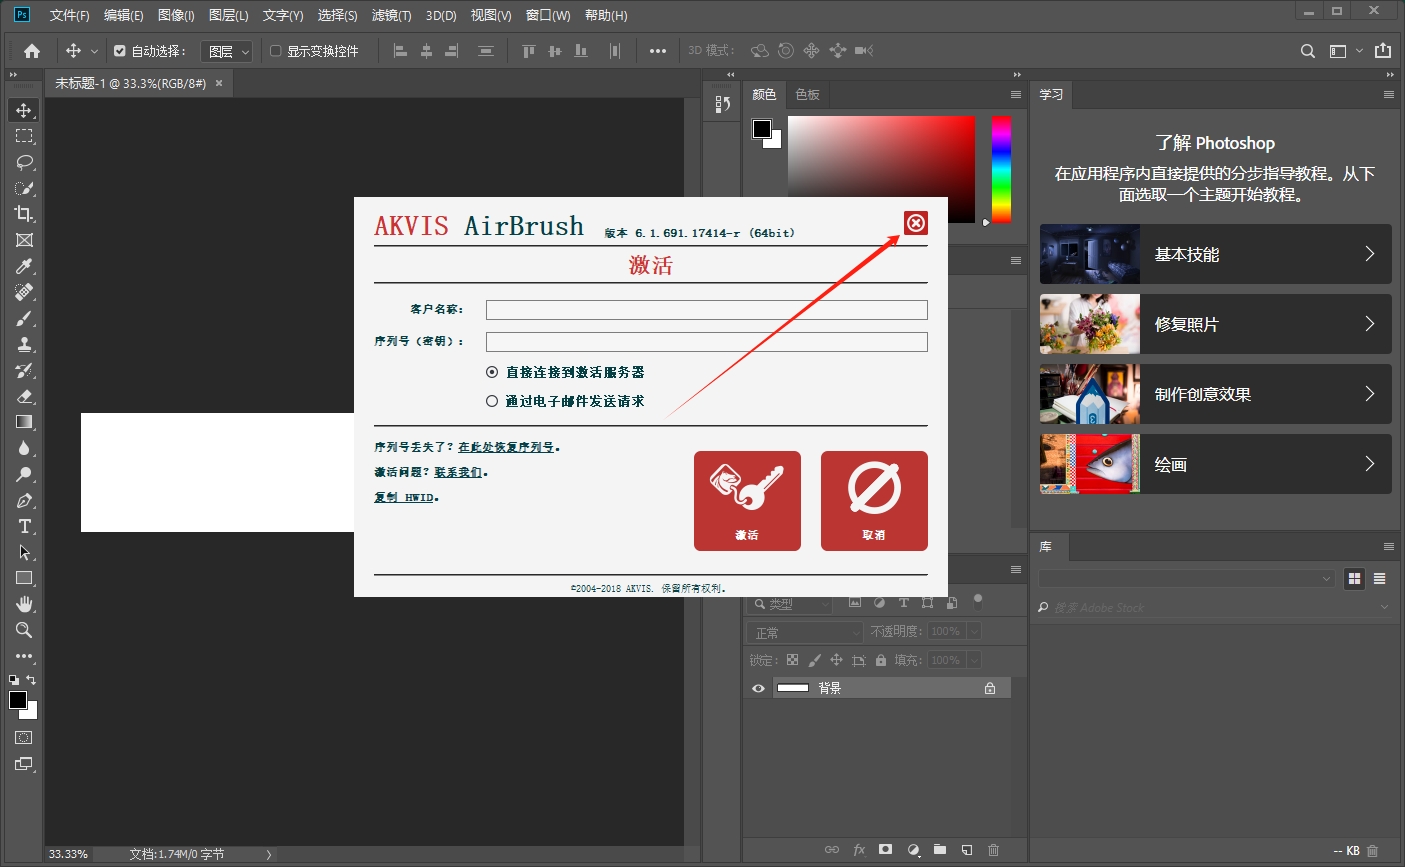Image resolution: width=1405 pixels, height=867 pixels.
Task: Select the Crop tool
Action: tap(24, 214)
